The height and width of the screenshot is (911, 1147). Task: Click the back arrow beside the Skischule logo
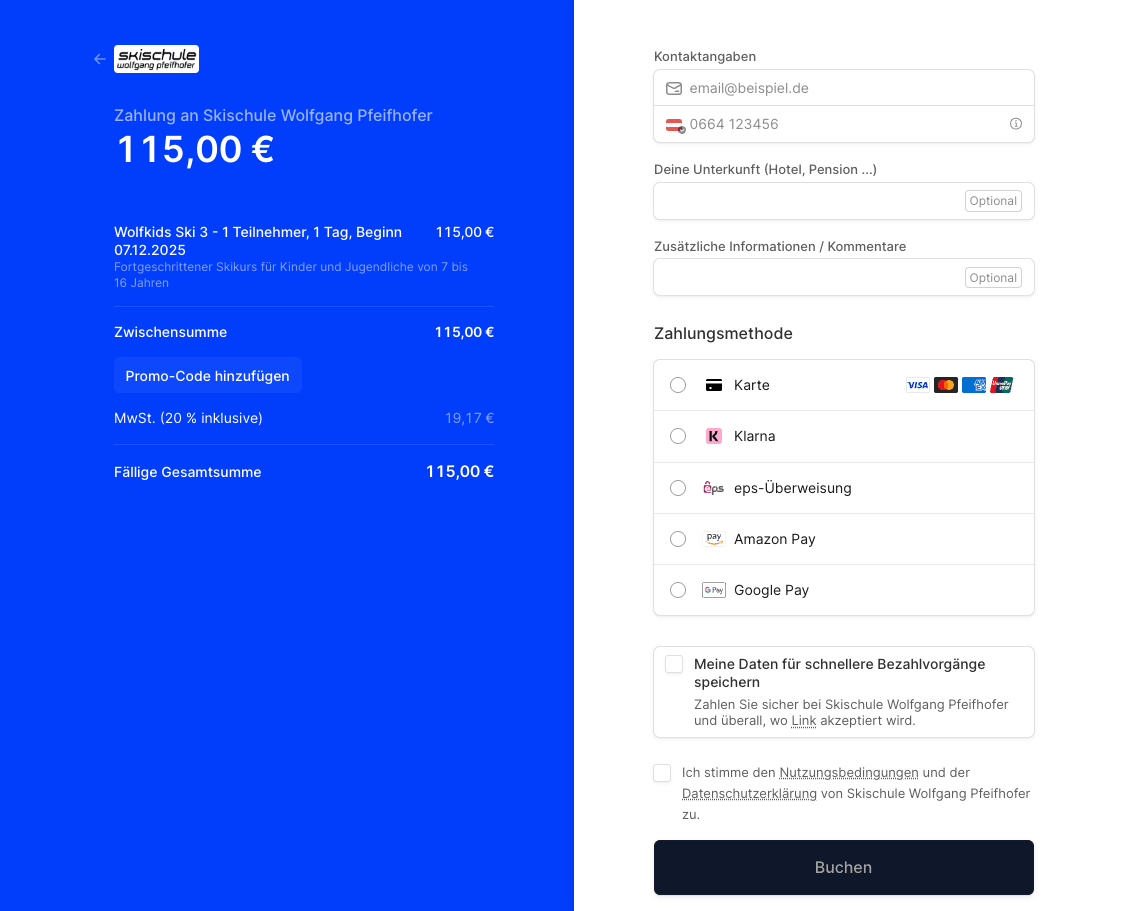(x=100, y=59)
